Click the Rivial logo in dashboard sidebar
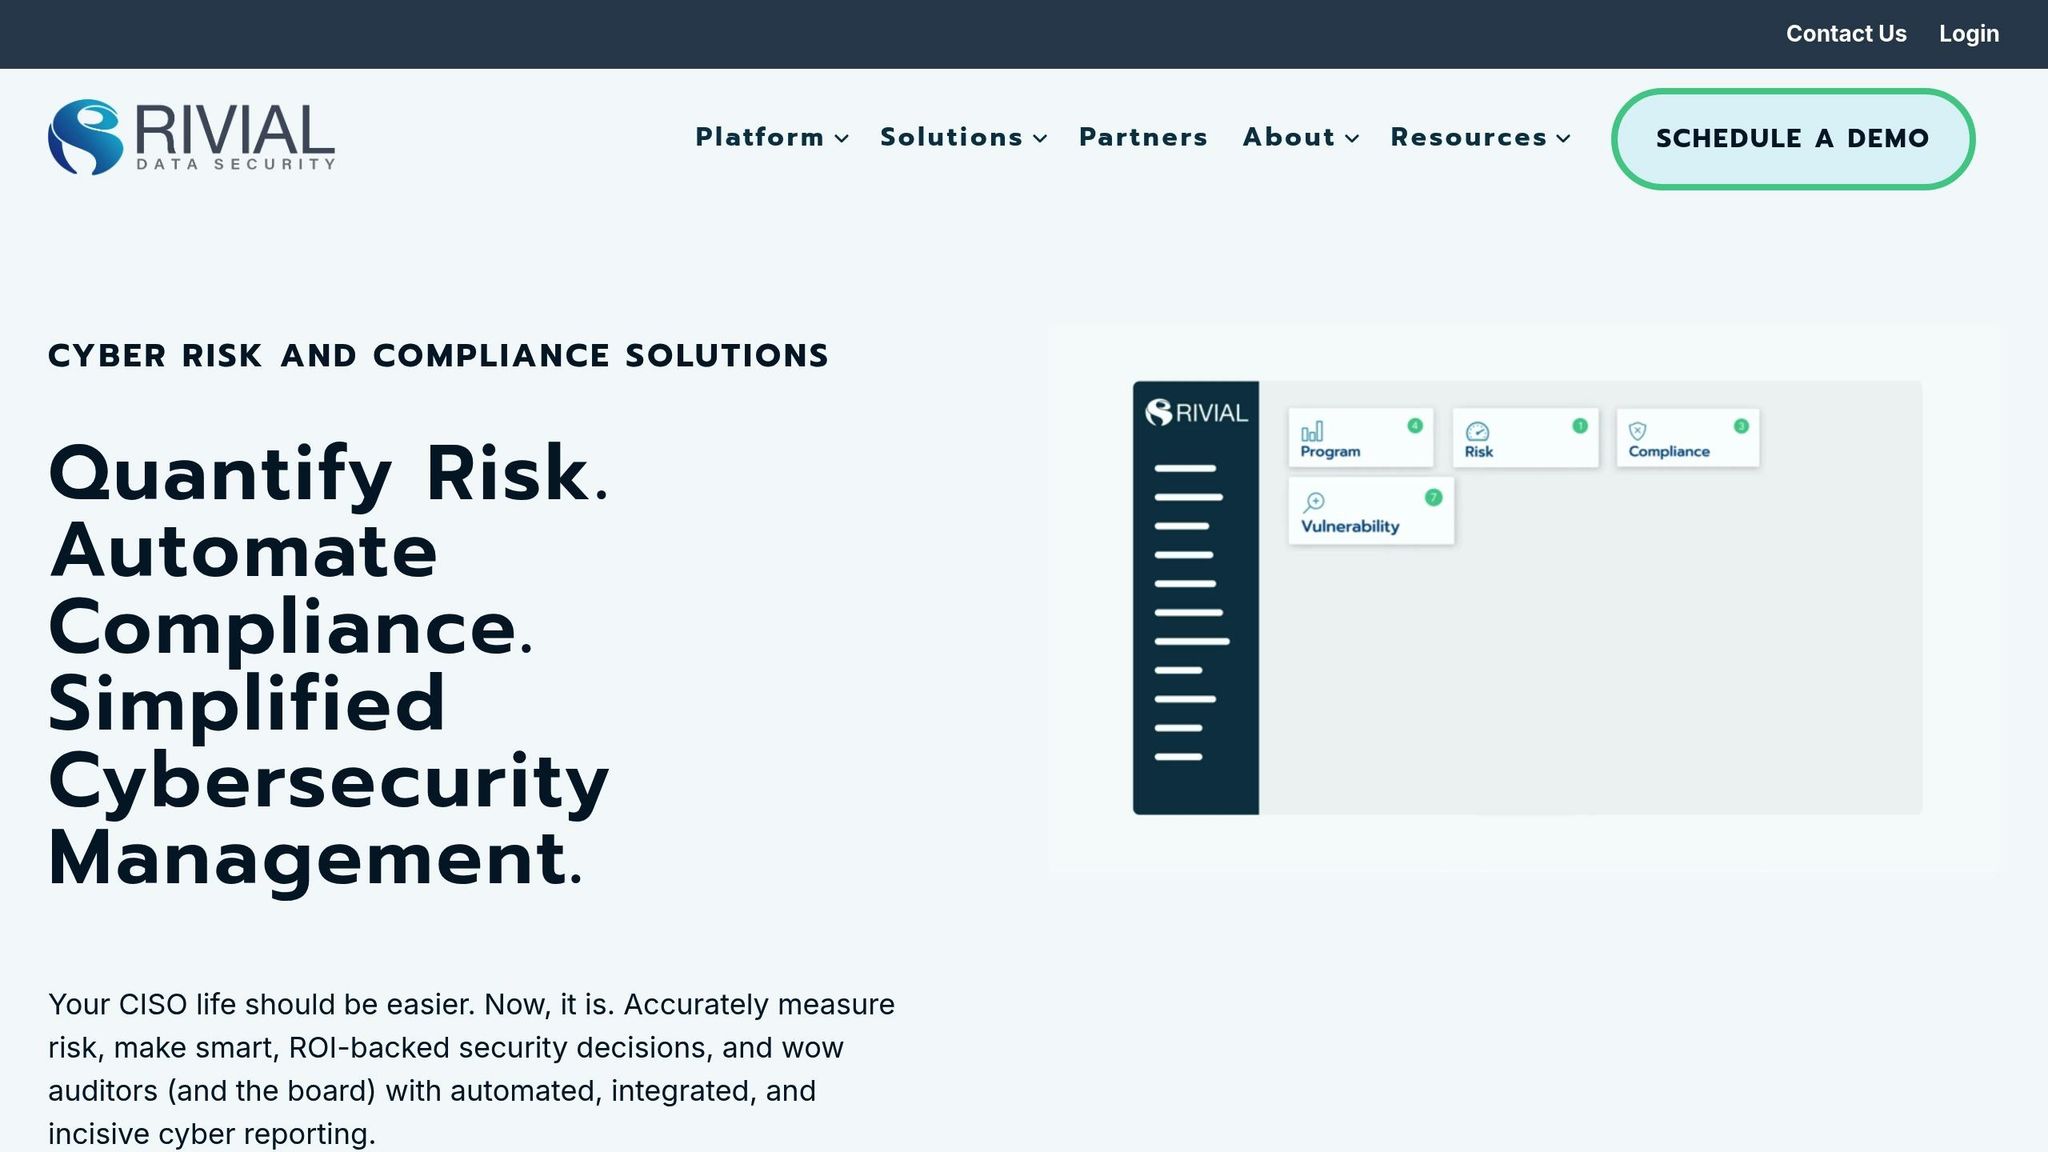 point(1196,413)
